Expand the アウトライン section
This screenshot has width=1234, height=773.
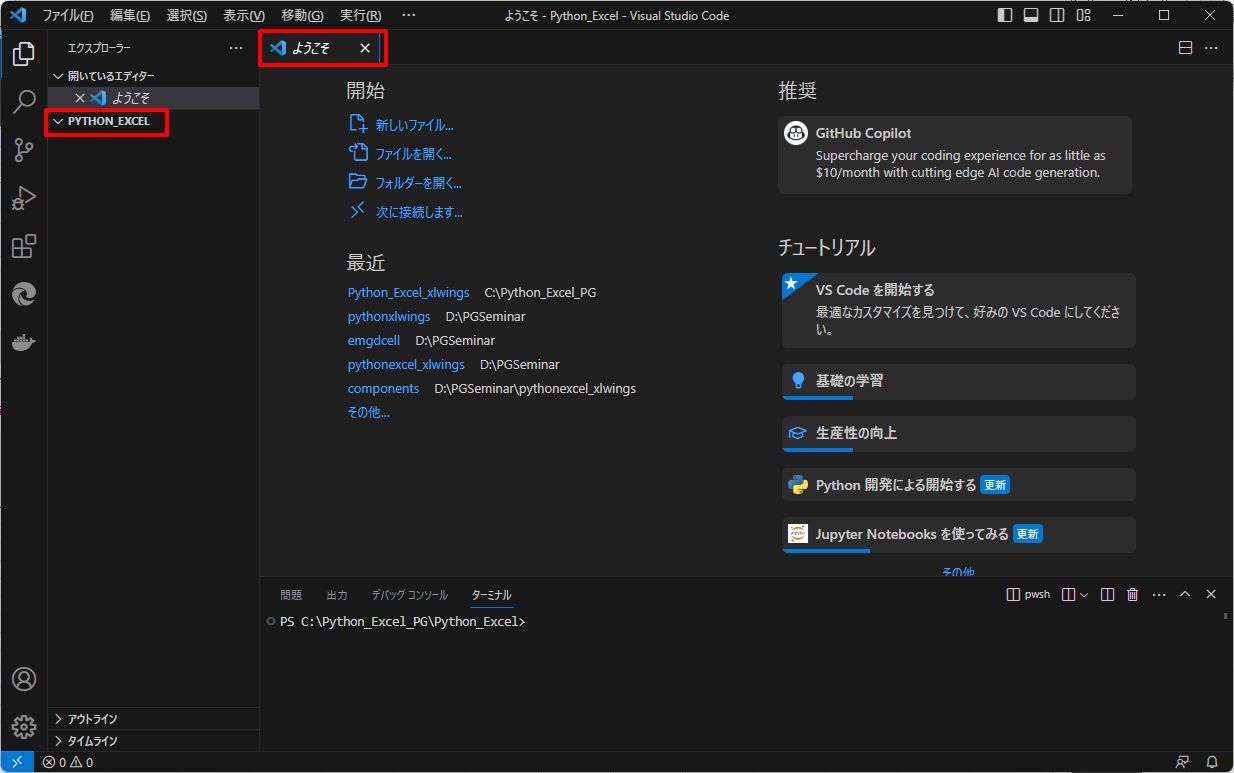(x=153, y=719)
